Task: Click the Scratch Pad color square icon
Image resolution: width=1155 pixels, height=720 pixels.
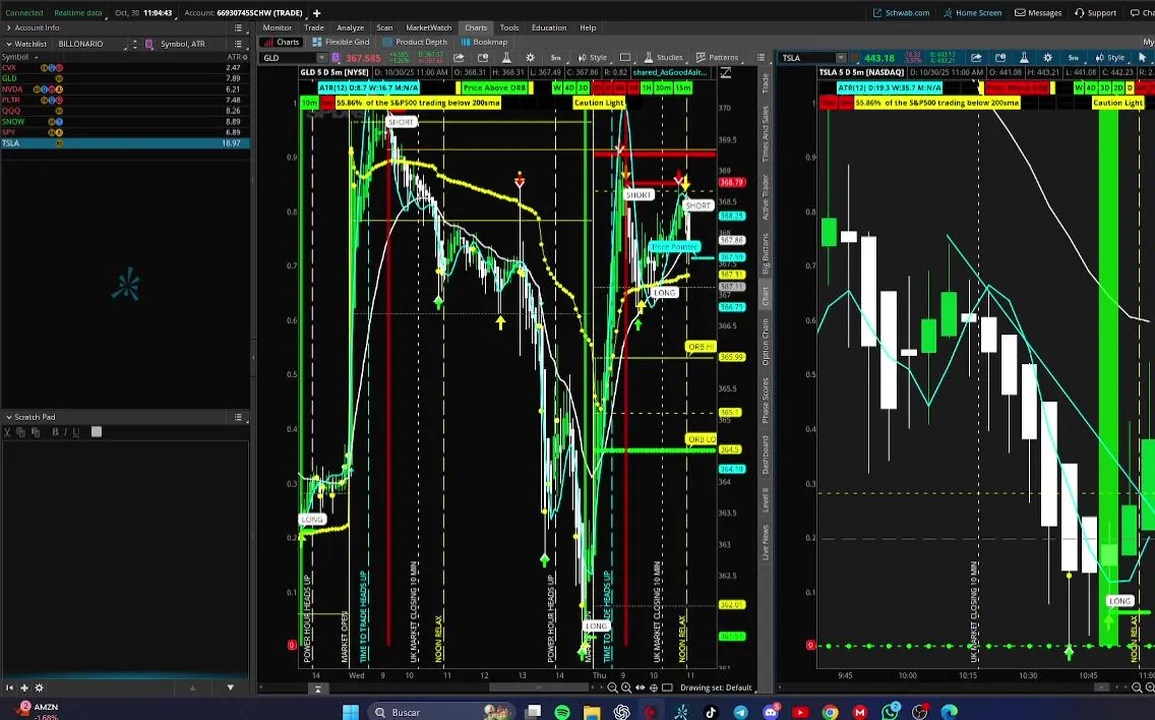Action: point(96,432)
